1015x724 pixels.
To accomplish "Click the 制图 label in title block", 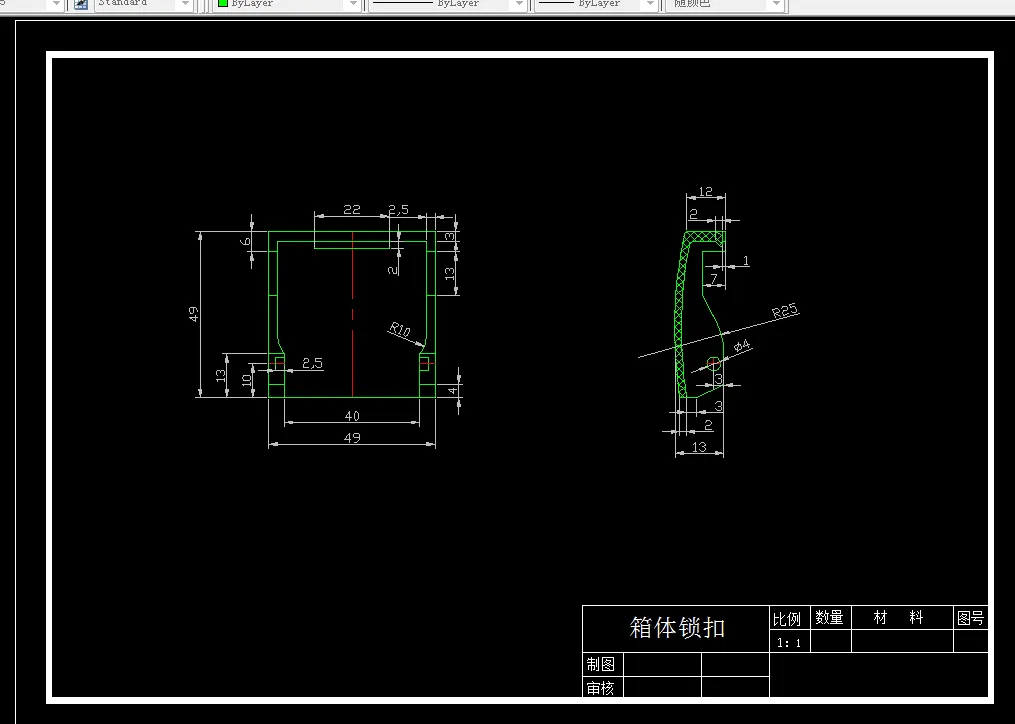I will tap(601, 664).
